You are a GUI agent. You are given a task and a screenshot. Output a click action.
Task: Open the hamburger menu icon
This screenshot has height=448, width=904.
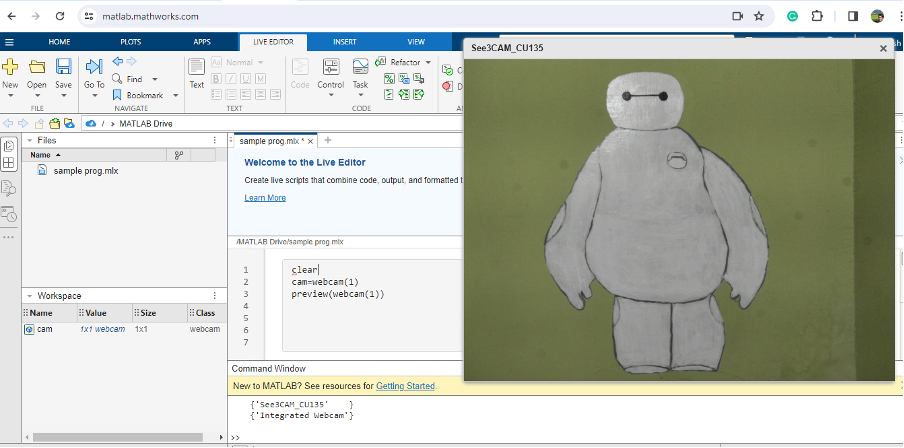pos(9,42)
